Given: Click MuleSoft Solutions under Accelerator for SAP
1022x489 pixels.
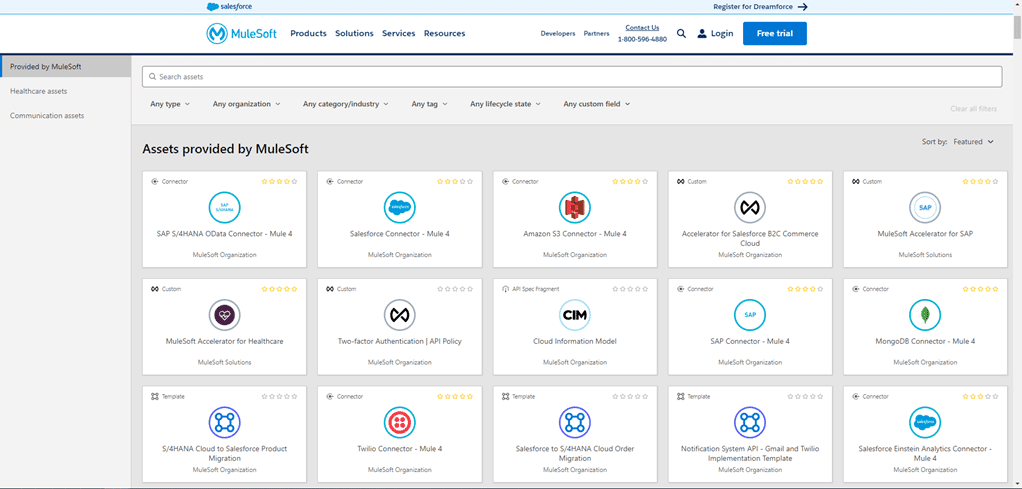Looking at the screenshot, I should tap(925, 255).
